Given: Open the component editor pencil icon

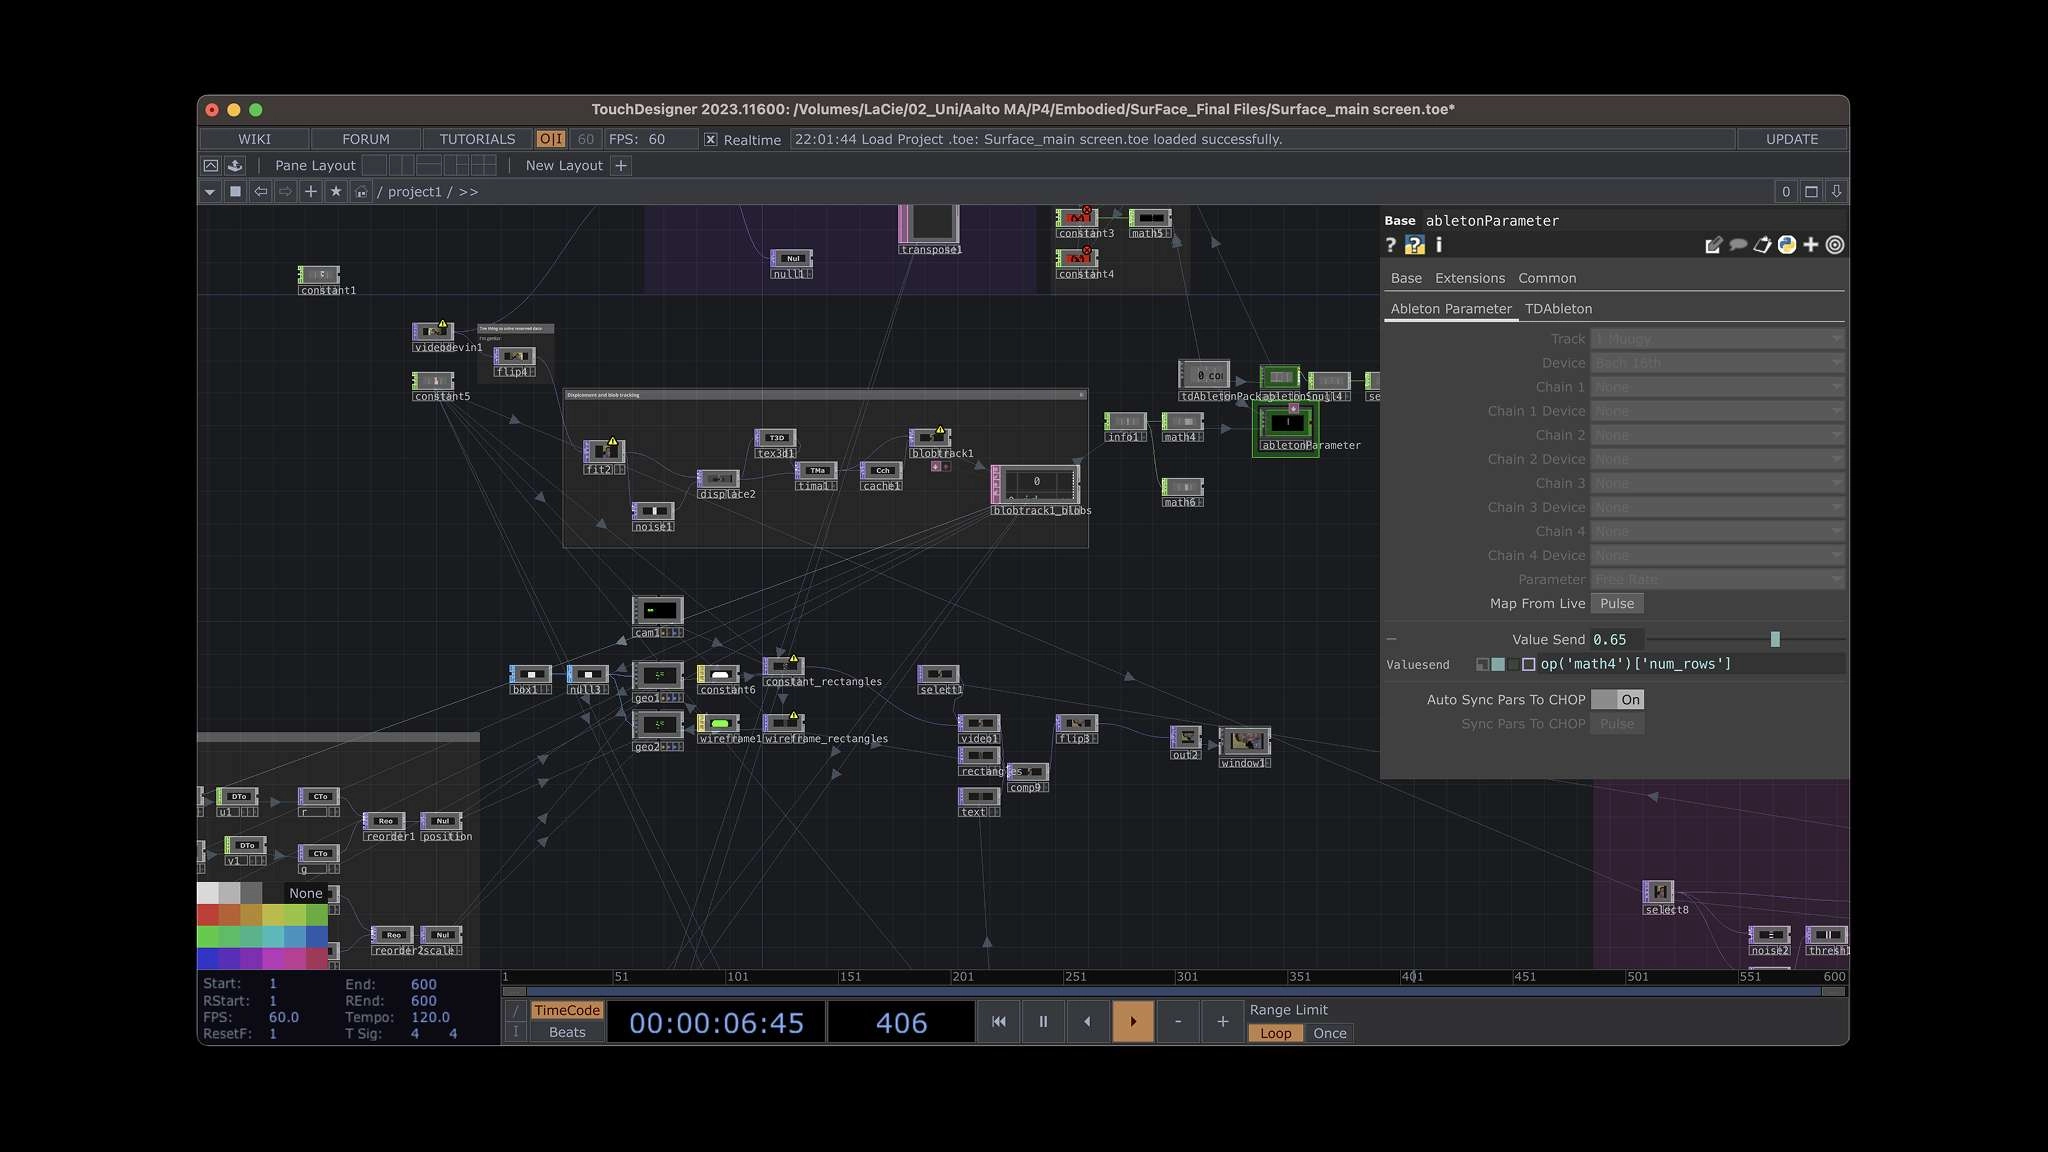Looking at the screenshot, I should point(1713,245).
